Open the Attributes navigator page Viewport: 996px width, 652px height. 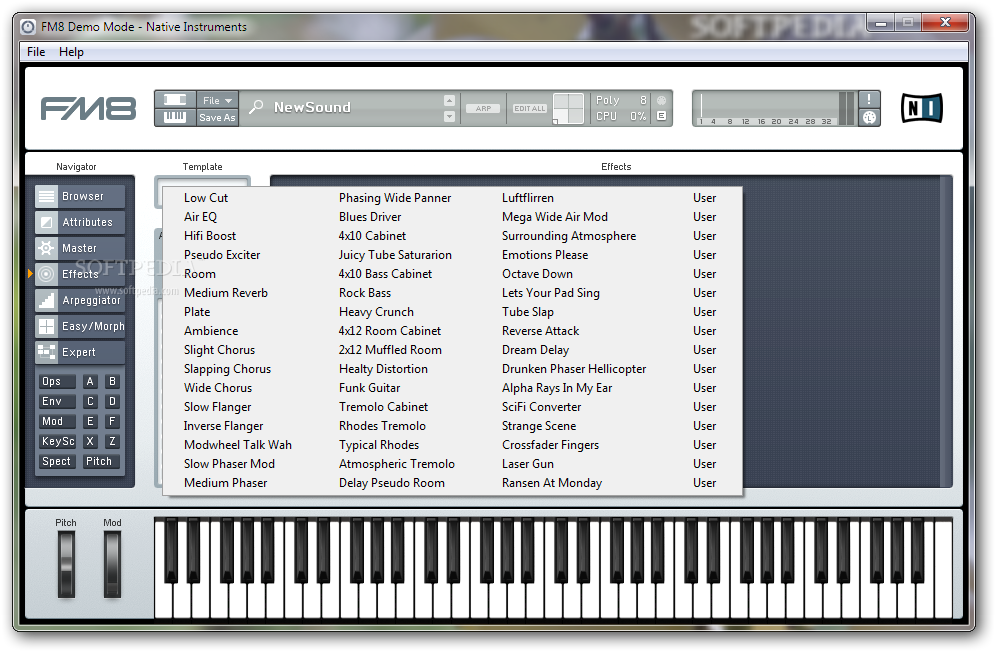point(80,222)
